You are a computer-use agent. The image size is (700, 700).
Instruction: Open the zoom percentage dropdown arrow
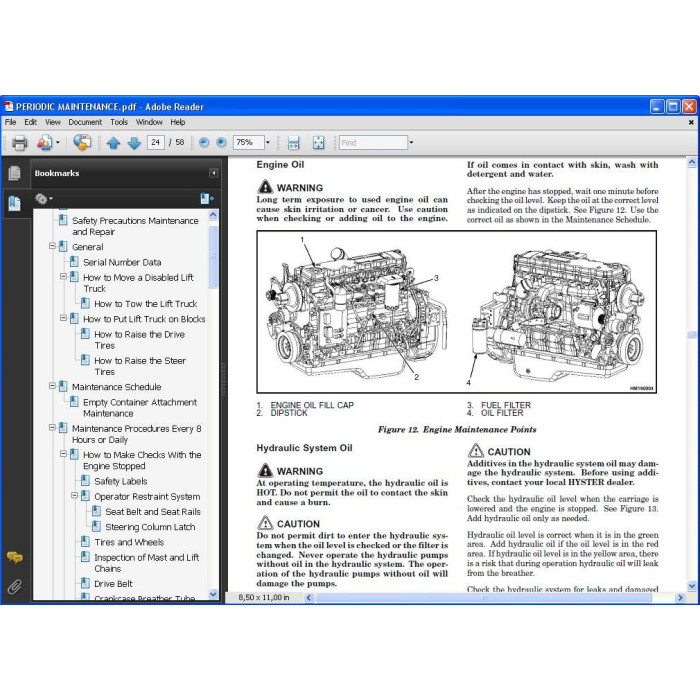click(x=268, y=143)
